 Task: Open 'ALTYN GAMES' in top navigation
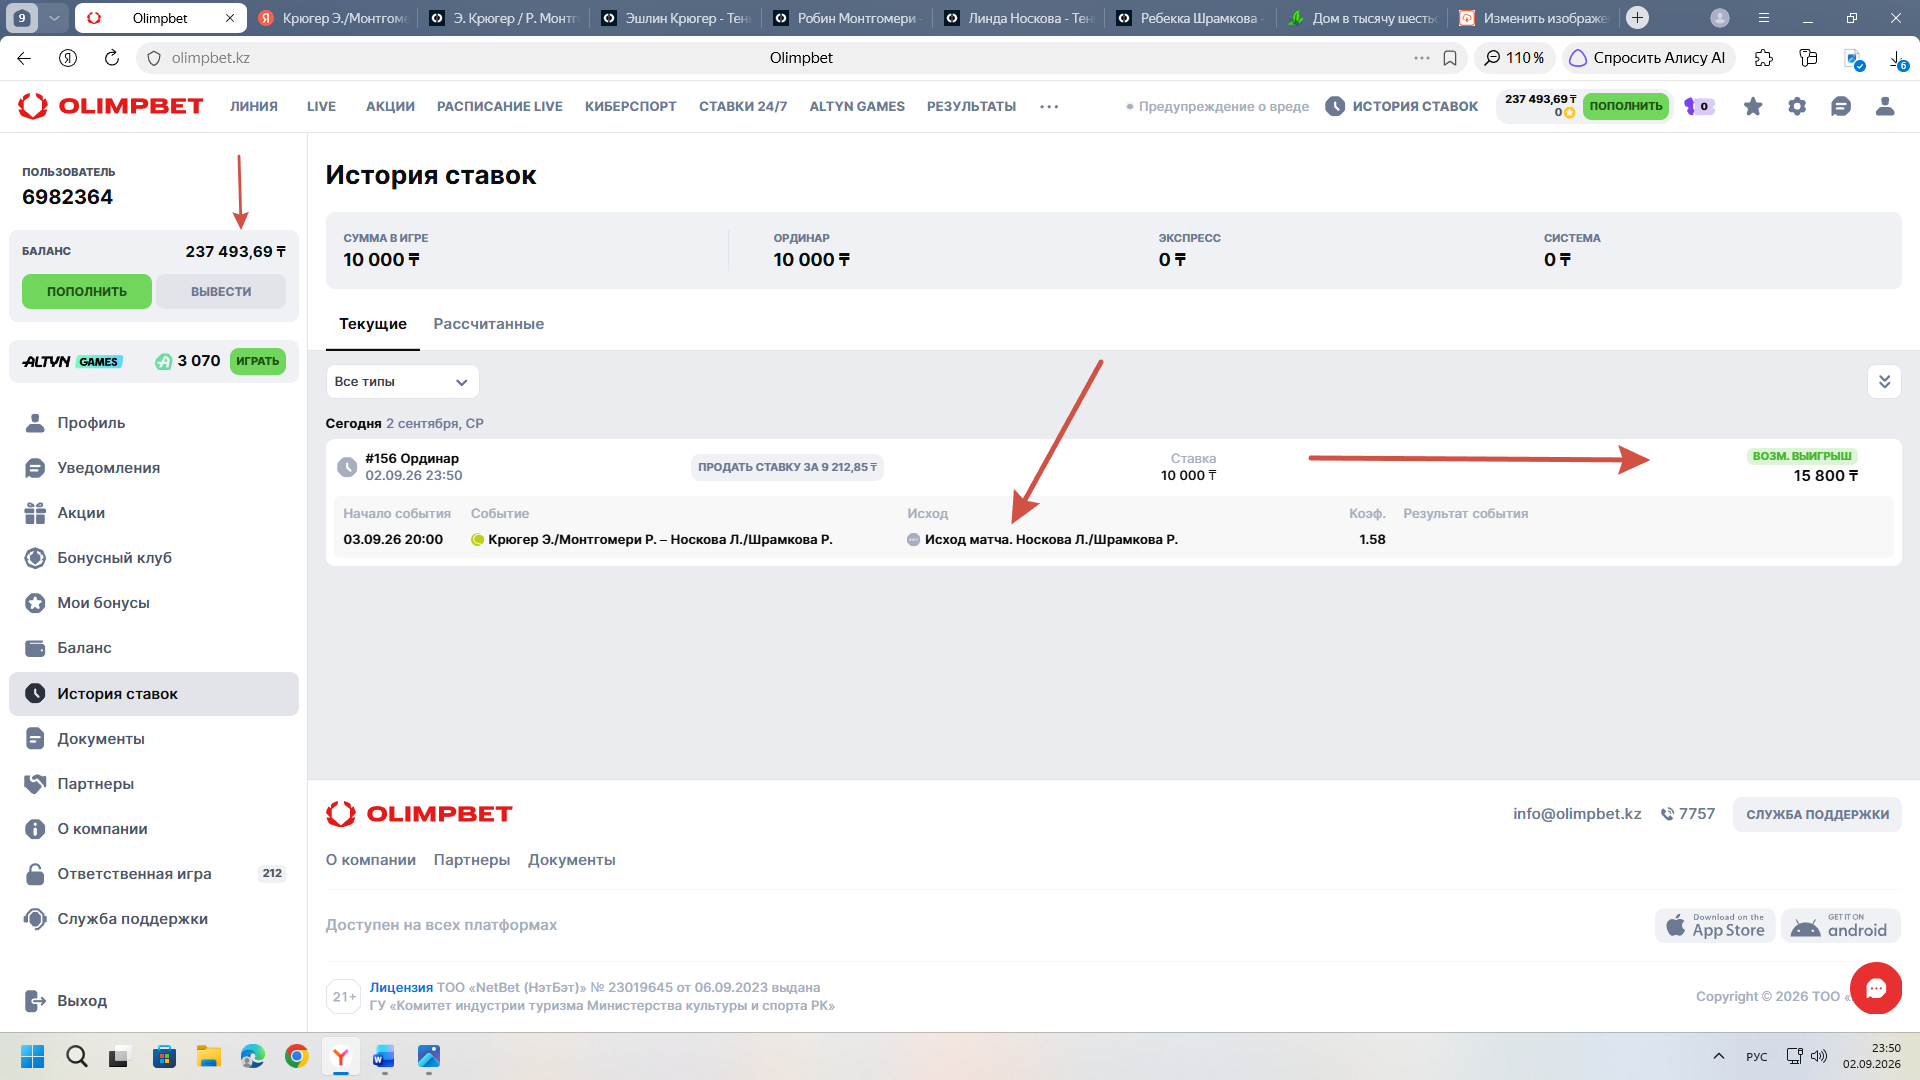pyautogui.click(x=857, y=106)
